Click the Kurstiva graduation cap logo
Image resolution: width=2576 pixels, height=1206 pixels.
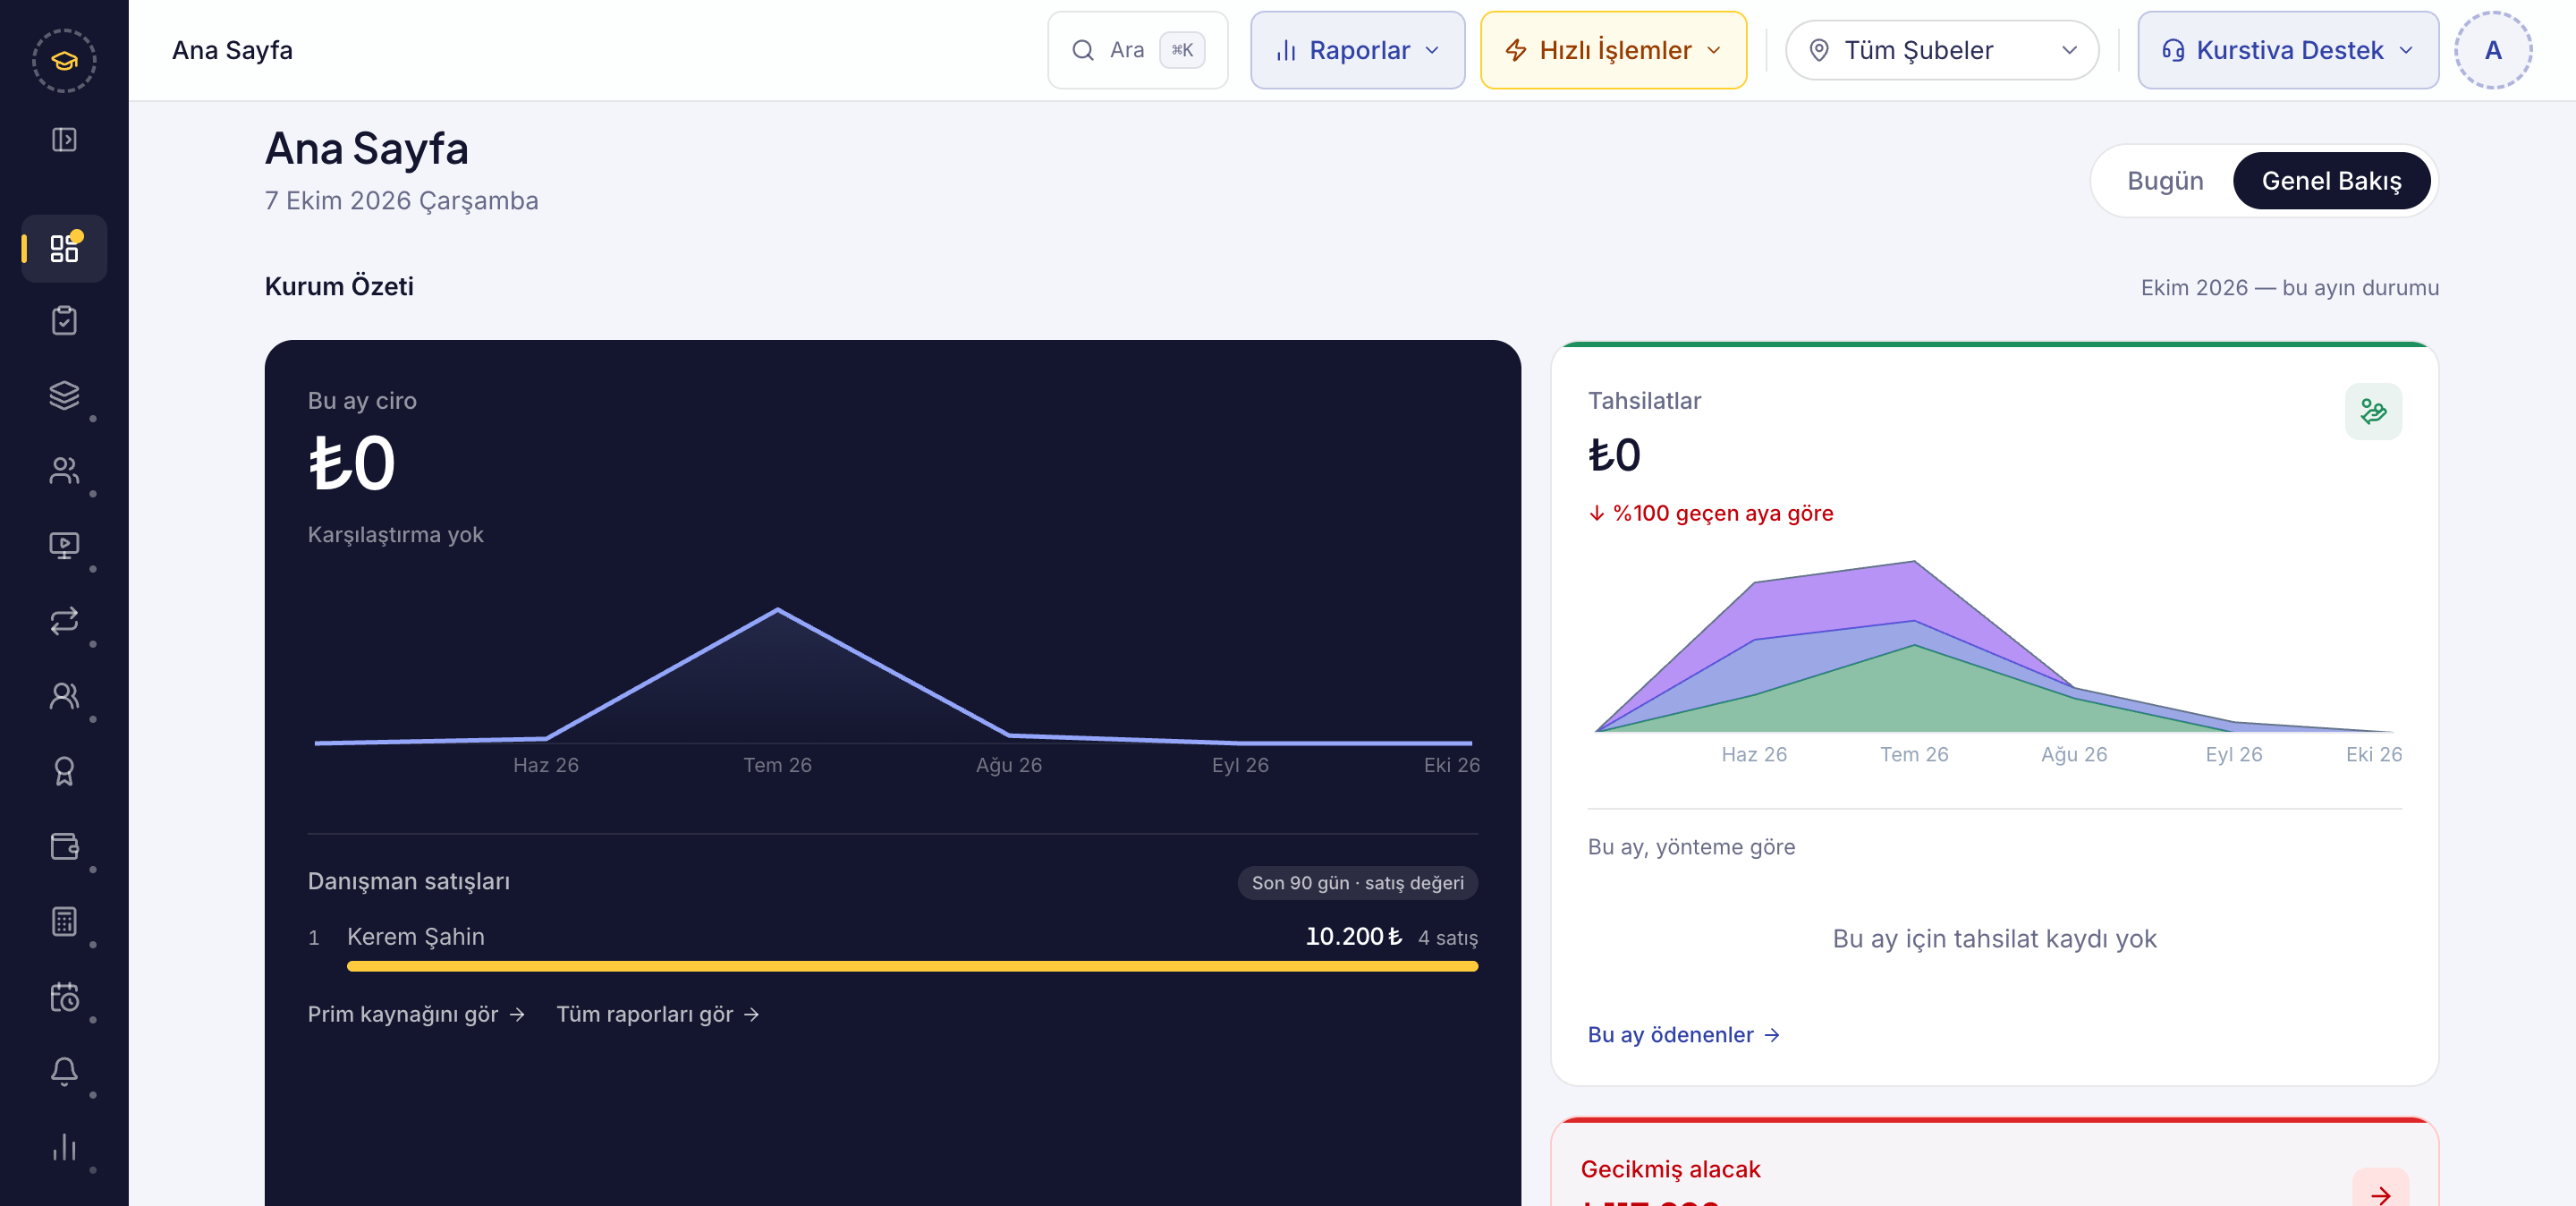coord(64,61)
